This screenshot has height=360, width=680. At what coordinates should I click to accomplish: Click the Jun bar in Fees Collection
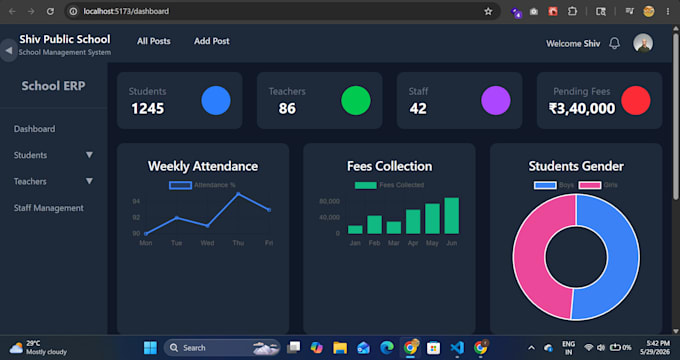point(451,216)
